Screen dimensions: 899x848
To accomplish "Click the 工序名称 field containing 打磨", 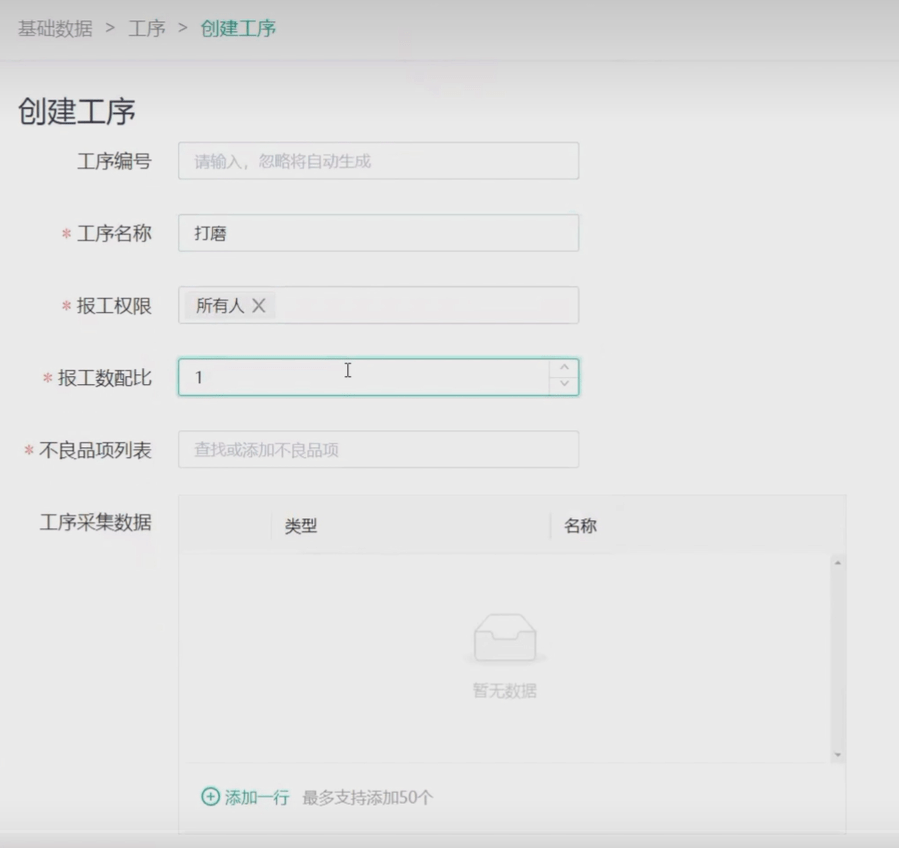I will [x=378, y=234].
